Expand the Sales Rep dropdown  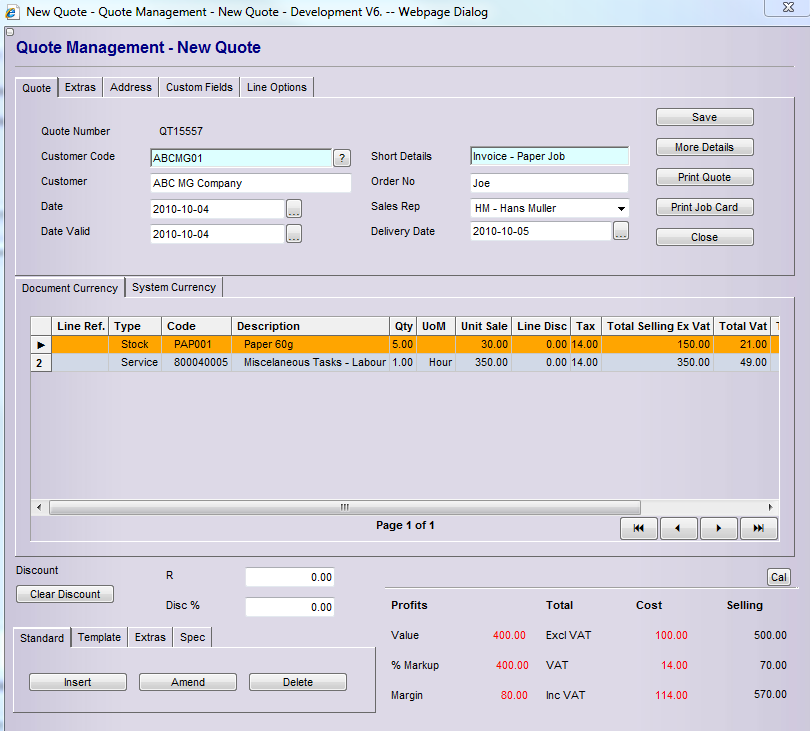621,208
